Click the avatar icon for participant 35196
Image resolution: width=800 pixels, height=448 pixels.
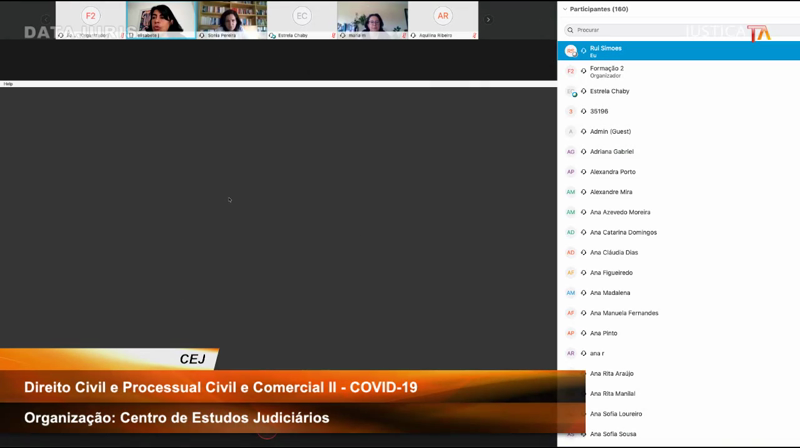[571, 111]
